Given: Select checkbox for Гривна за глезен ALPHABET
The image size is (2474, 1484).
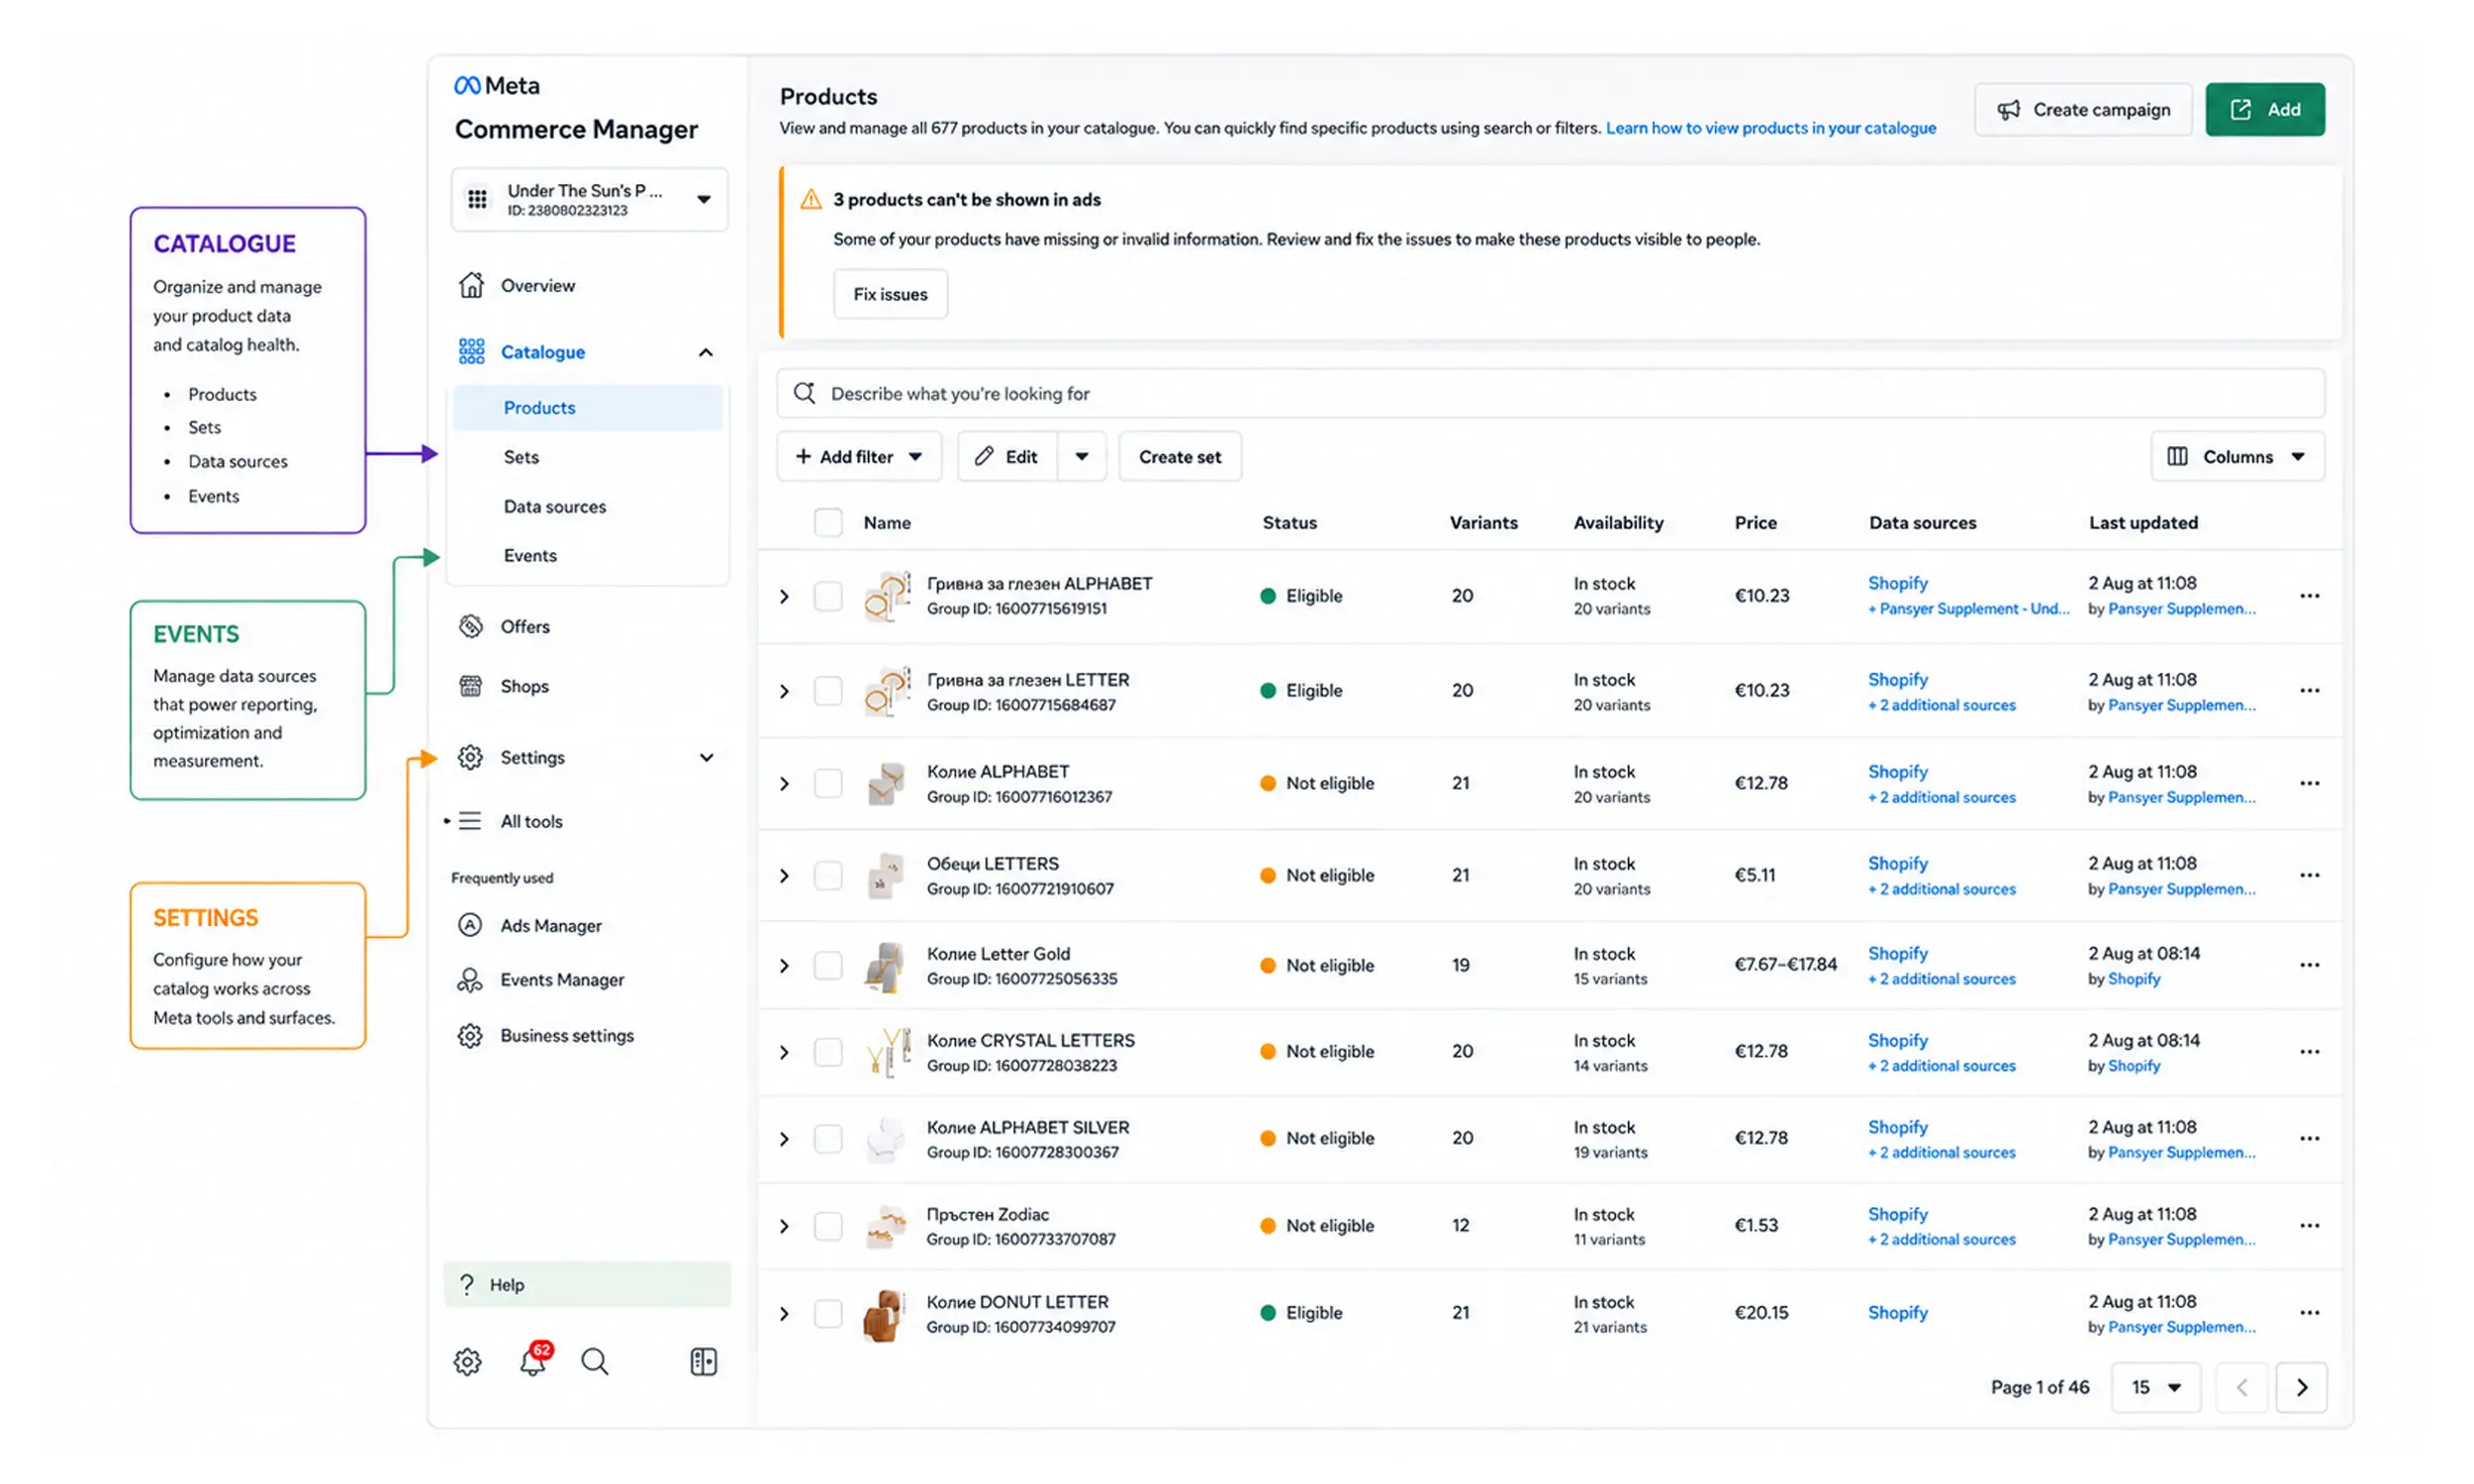Looking at the screenshot, I should pos(828,596).
